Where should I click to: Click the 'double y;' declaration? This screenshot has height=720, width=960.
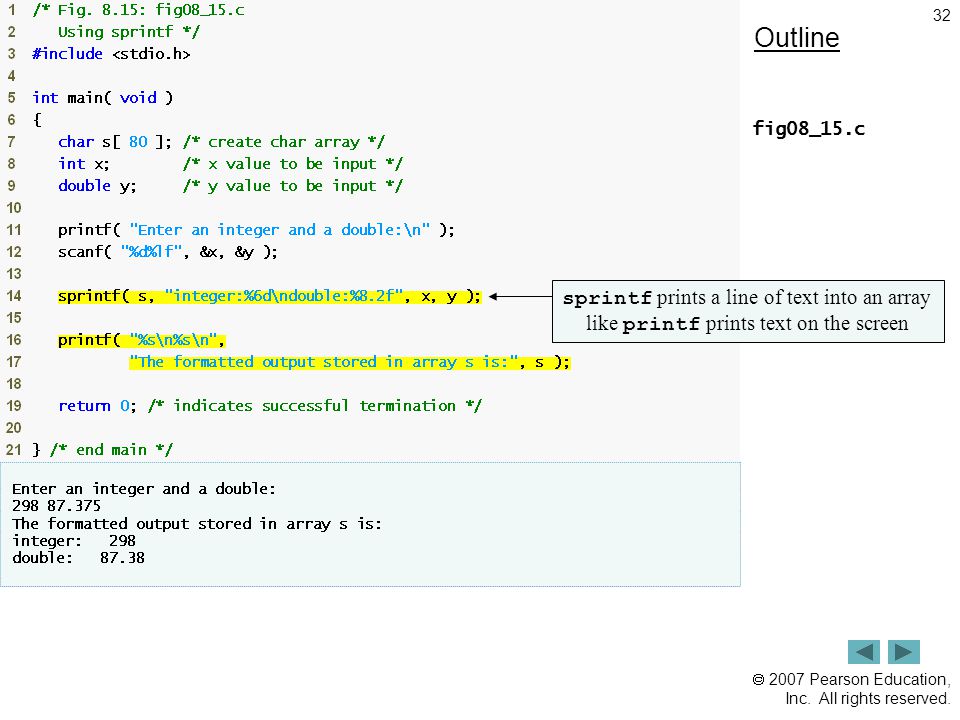point(97,186)
